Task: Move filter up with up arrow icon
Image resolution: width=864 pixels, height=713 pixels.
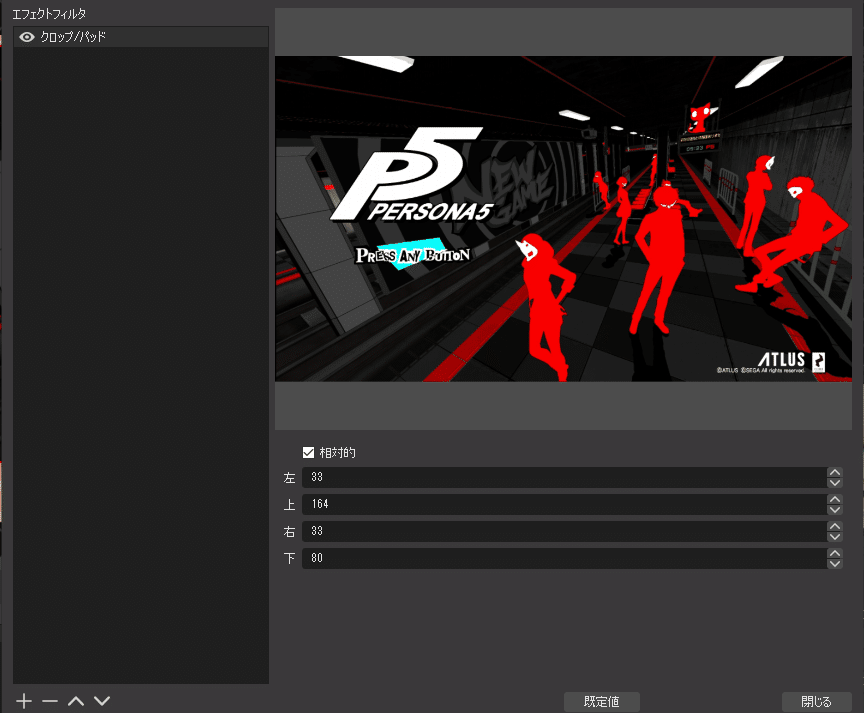Action: [x=76, y=701]
